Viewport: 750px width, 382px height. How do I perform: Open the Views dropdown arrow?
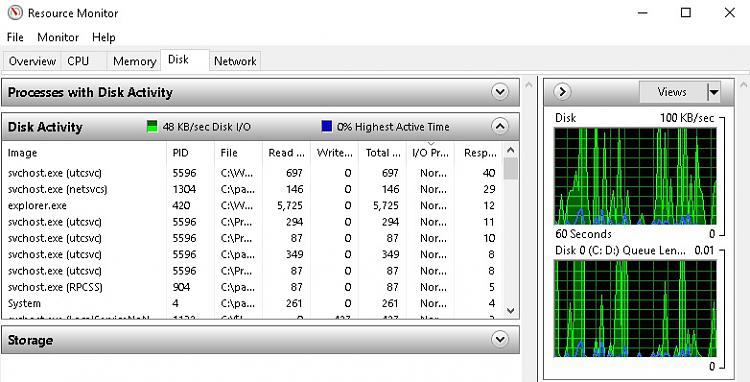(714, 92)
